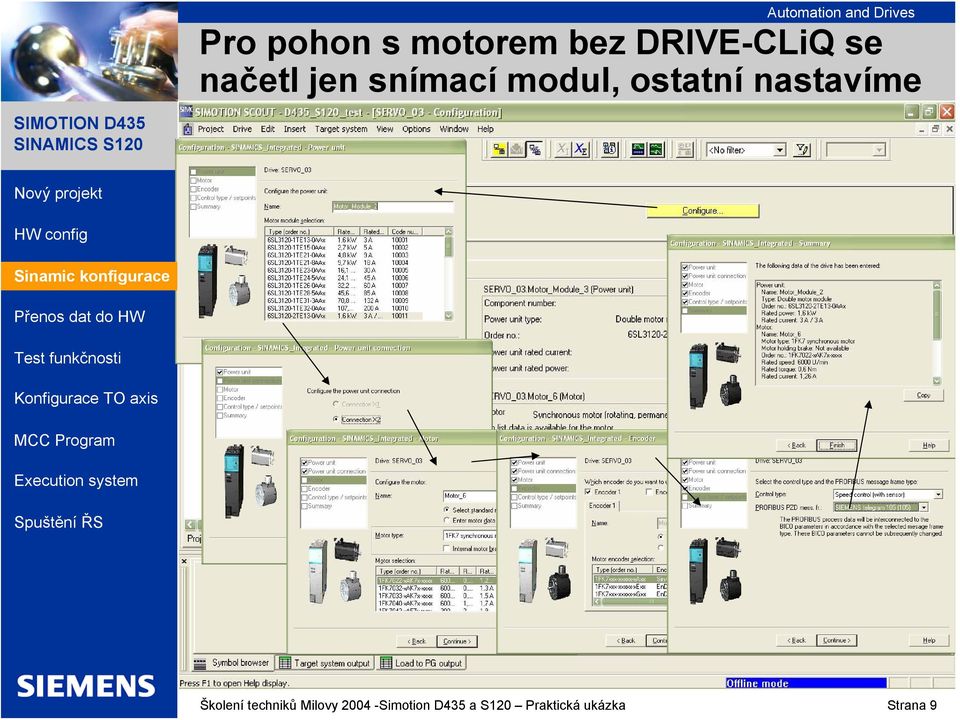Click Continue in the Motor wizard

[457, 641]
